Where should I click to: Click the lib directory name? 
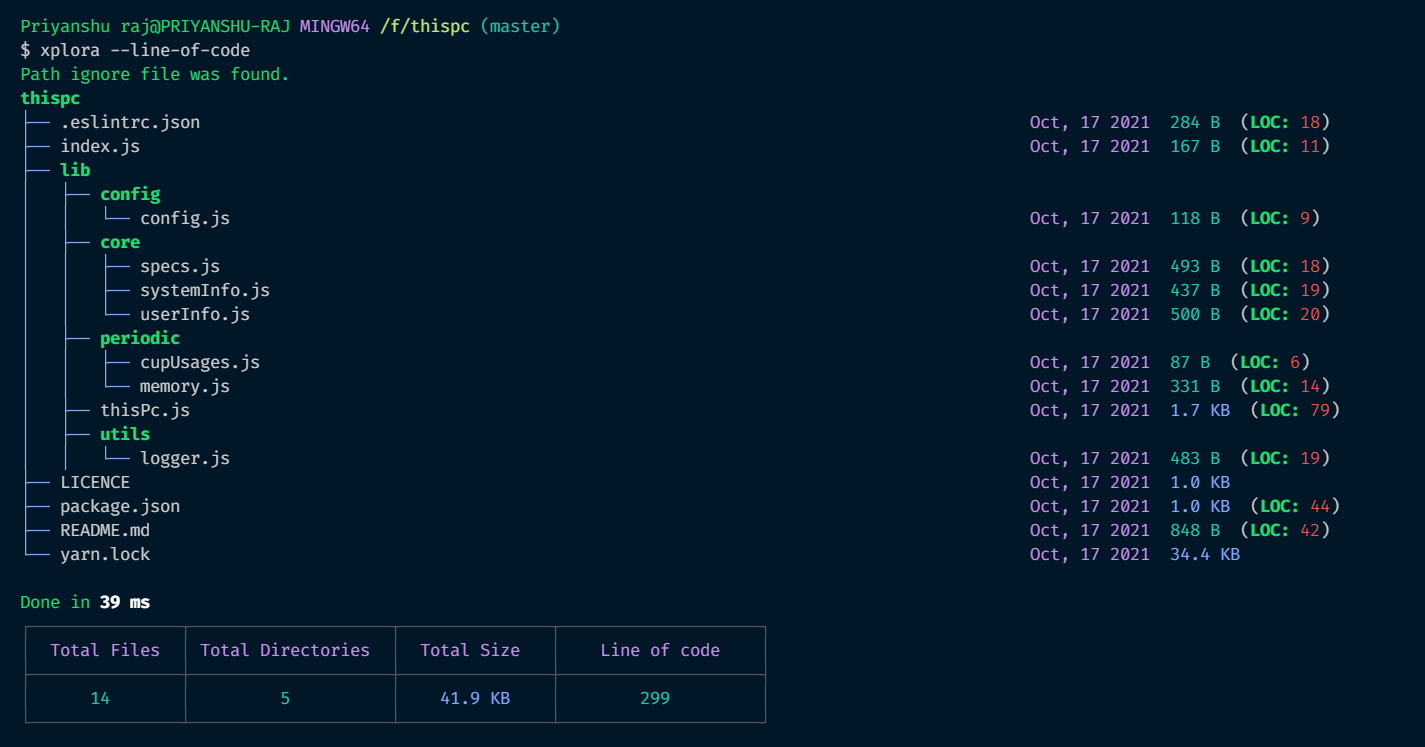(75, 170)
